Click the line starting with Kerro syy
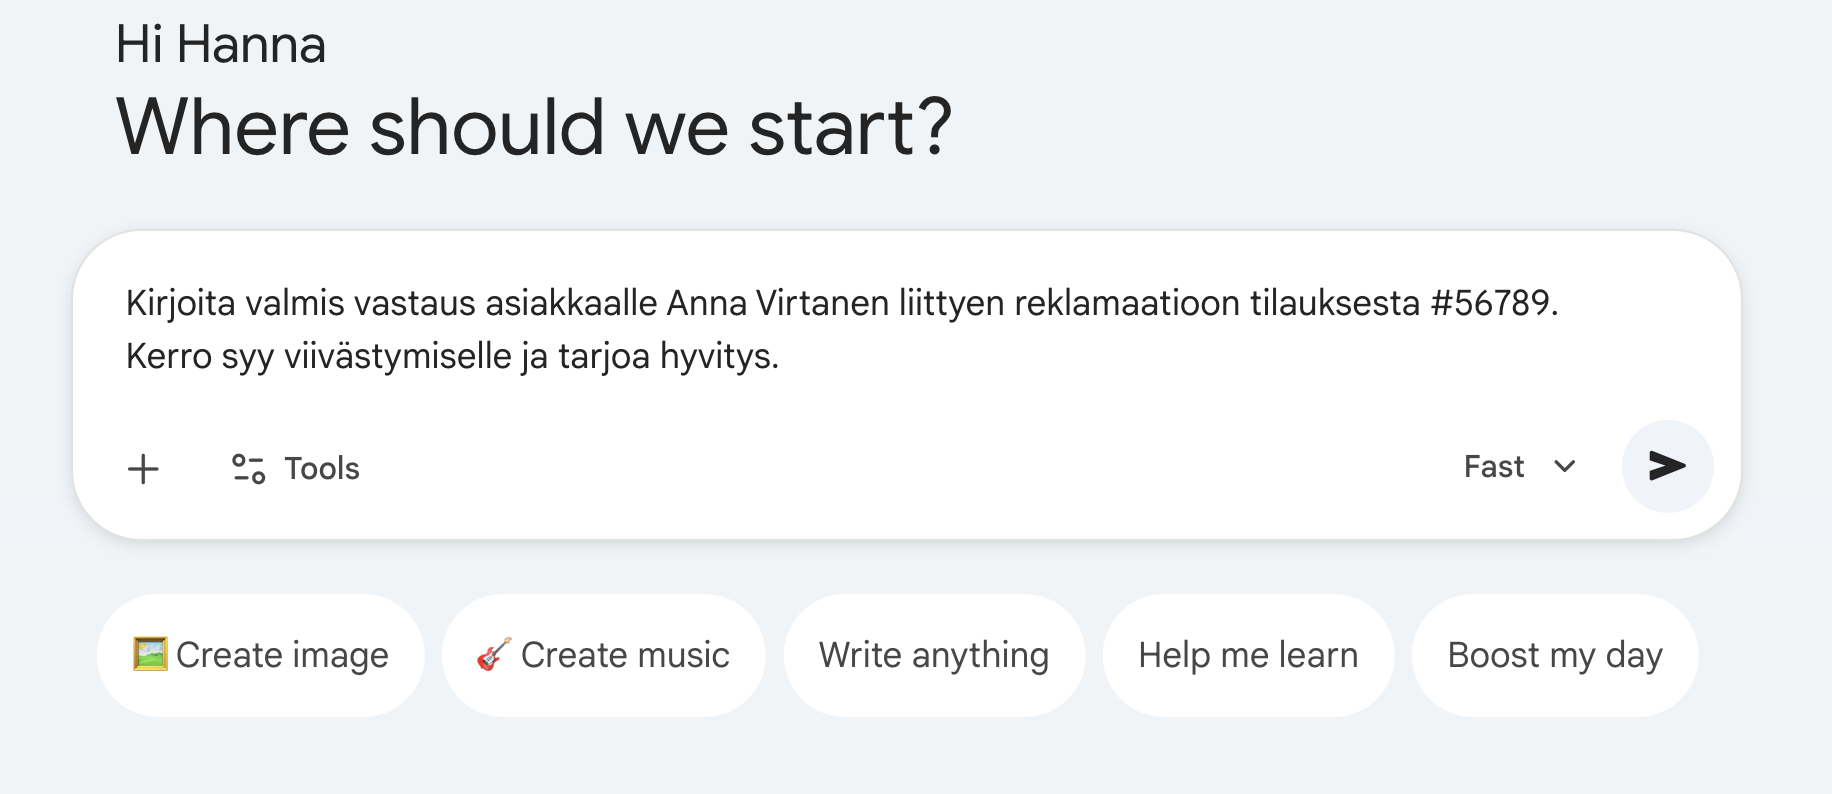The height and width of the screenshot is (794, 1832). [x=451, y=356]
